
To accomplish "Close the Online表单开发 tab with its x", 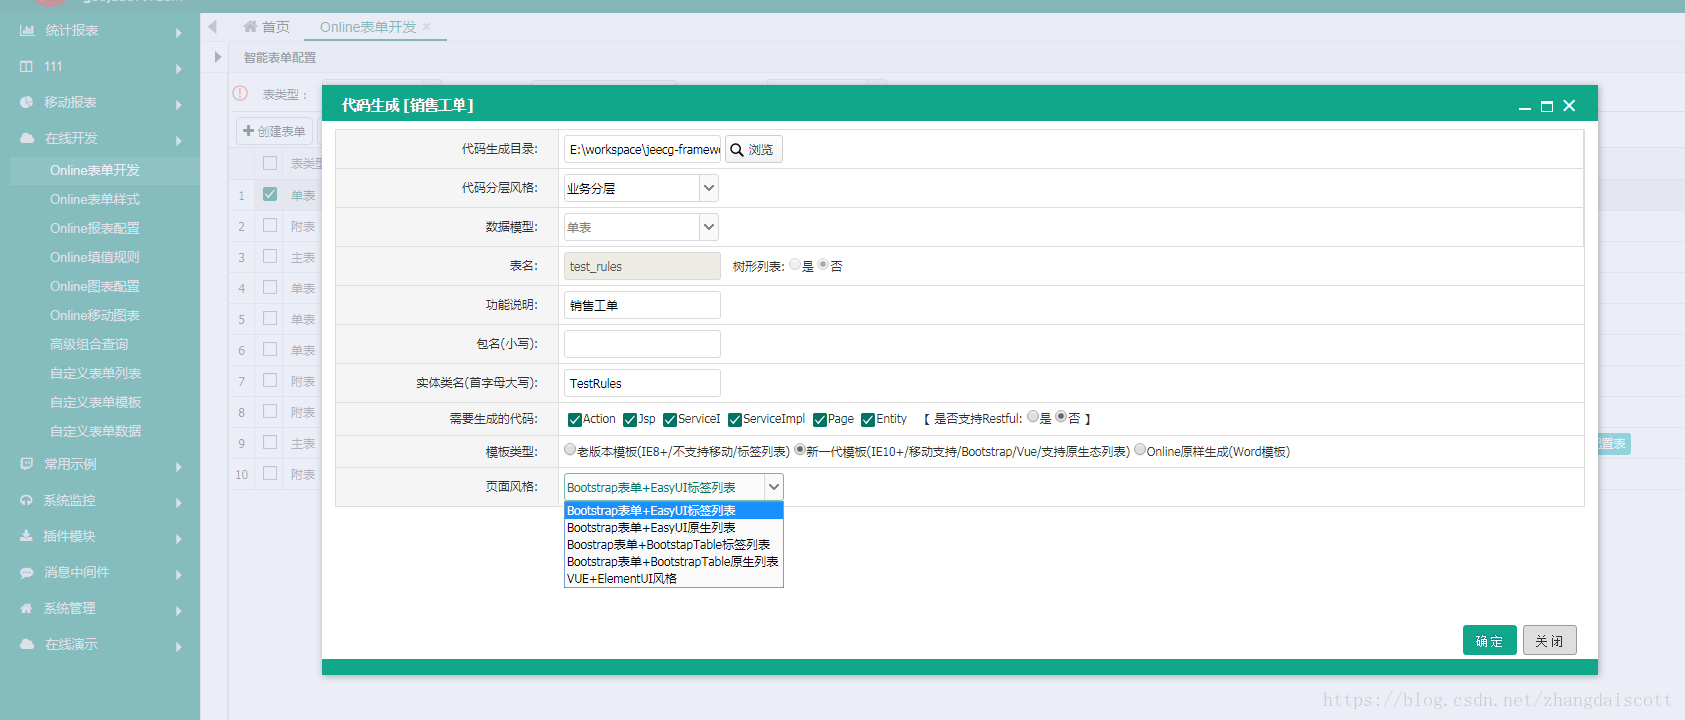I will 427,27.
